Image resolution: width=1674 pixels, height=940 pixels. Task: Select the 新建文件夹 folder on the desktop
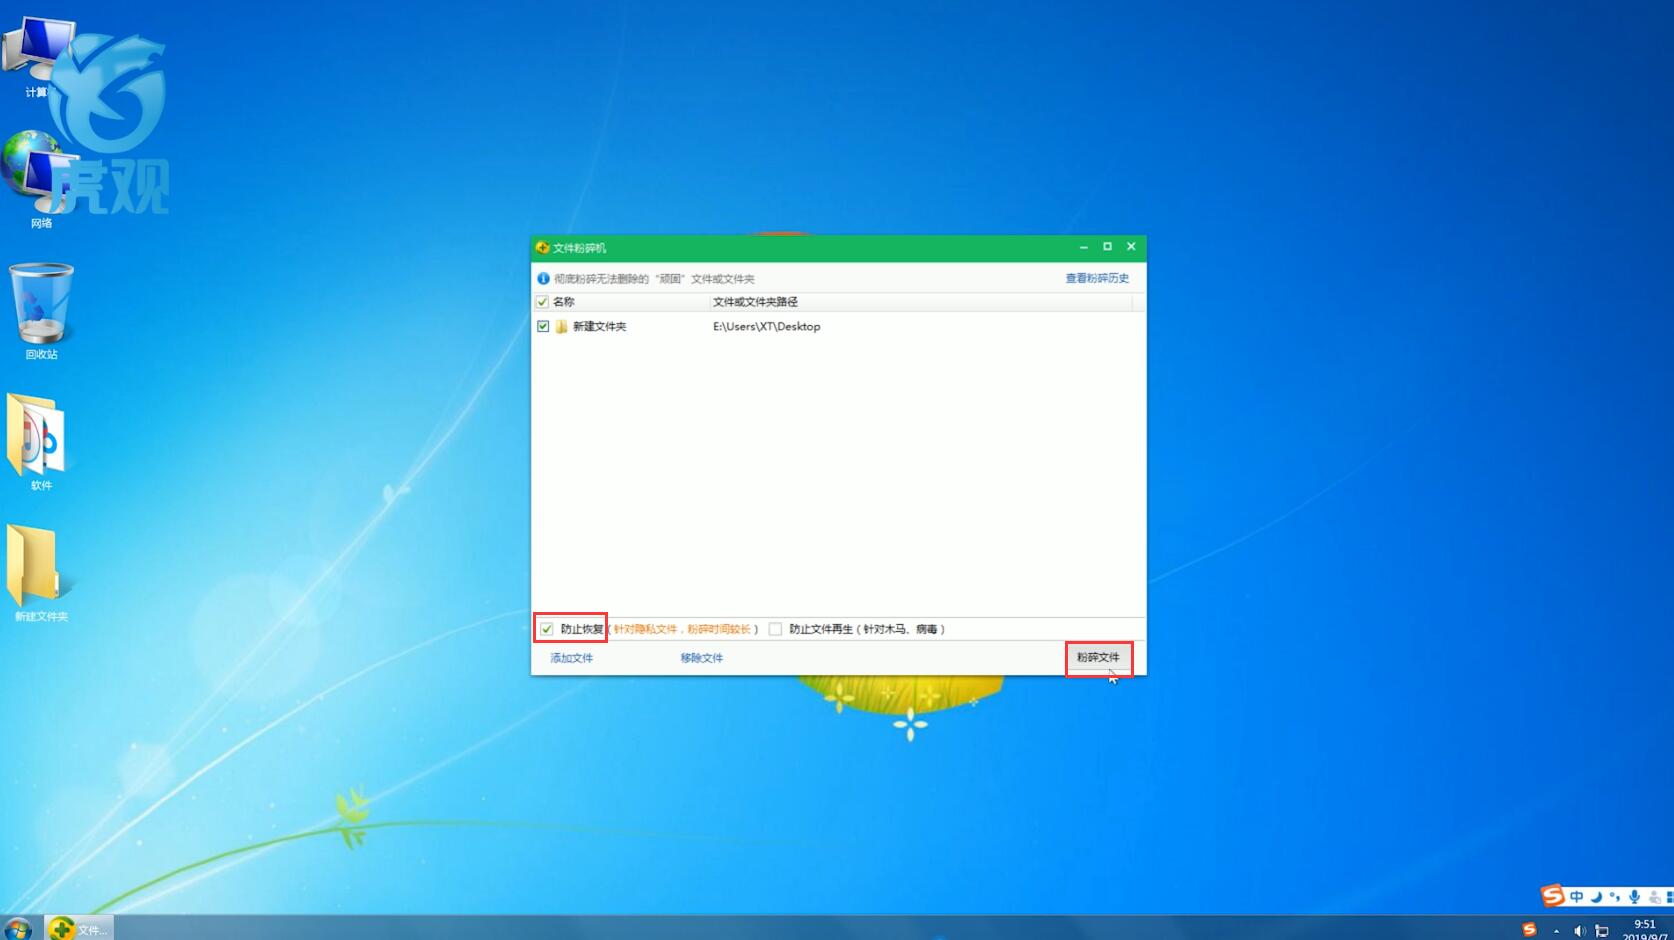(41, 572)
